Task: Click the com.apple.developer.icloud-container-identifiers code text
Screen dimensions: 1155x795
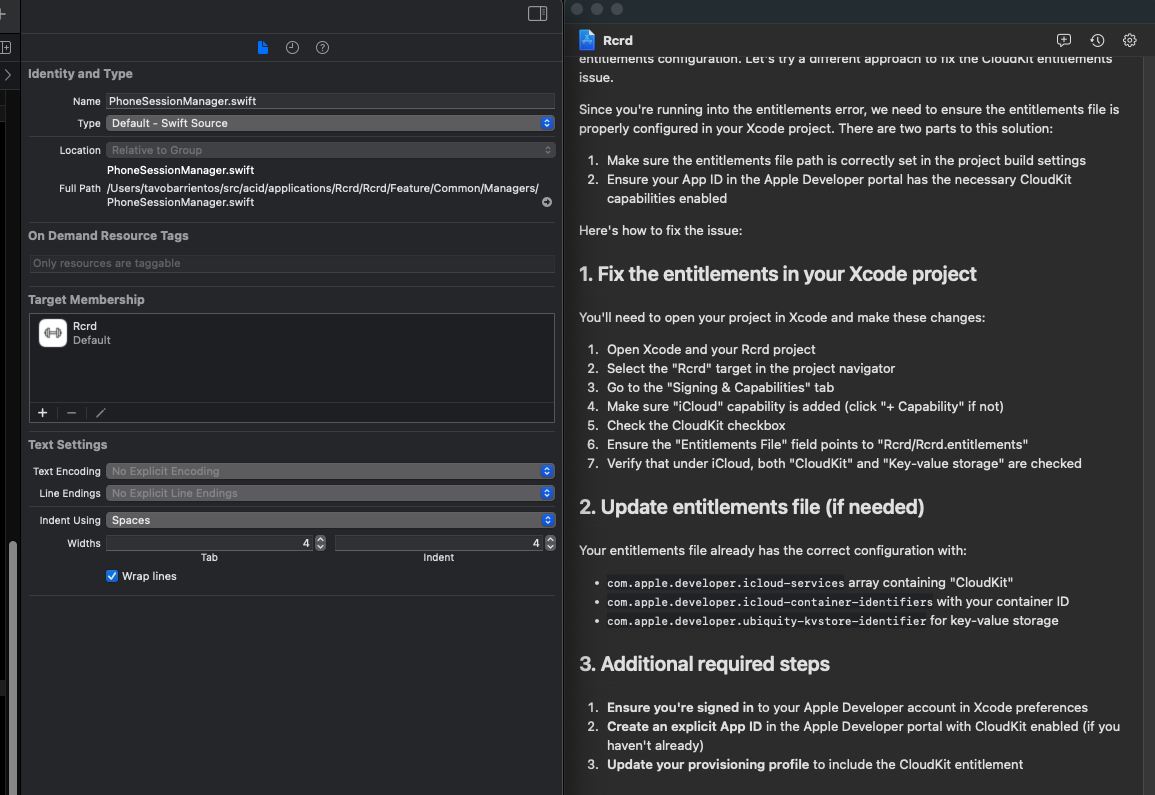Action: click(770, 602)
